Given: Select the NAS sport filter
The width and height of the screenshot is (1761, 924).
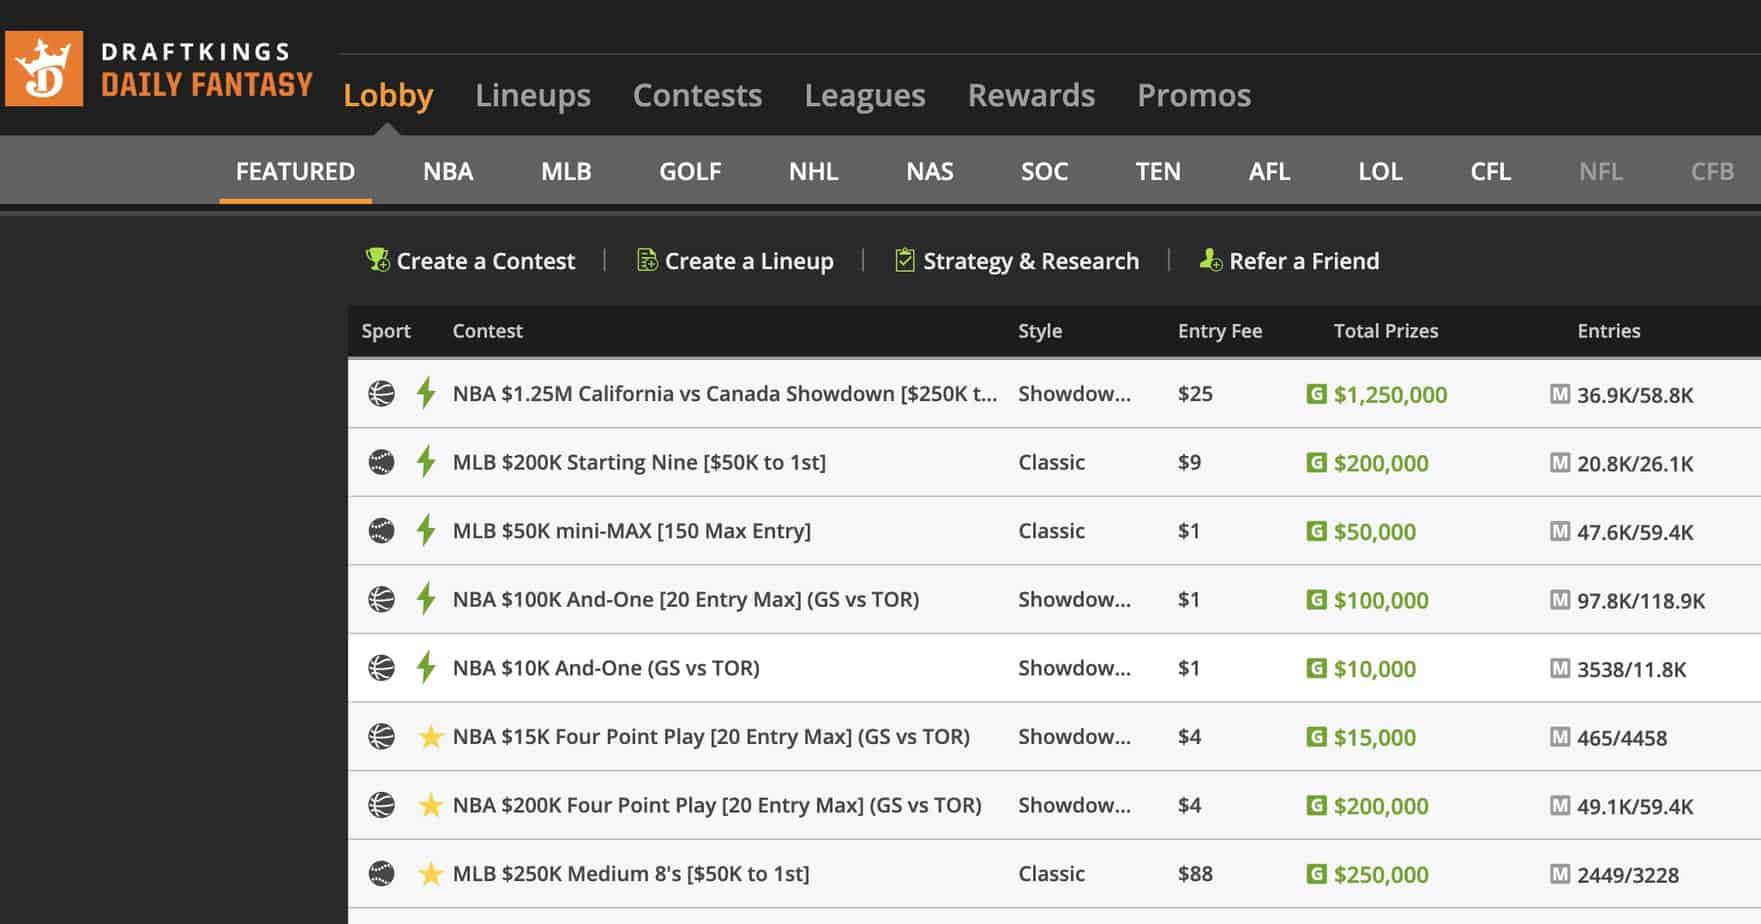Looking at the screenshot, I should click(x=930, y=171).
